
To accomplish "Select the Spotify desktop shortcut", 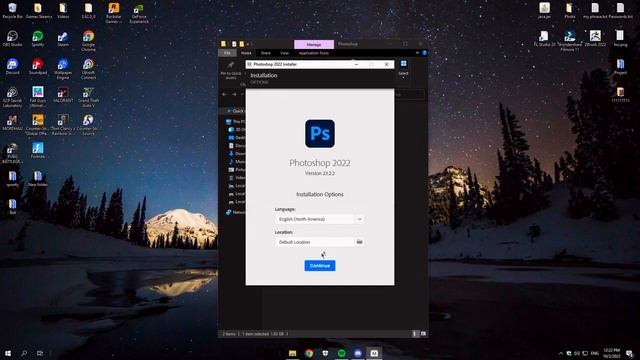I will pyautogui.click(x=38, y=39).
